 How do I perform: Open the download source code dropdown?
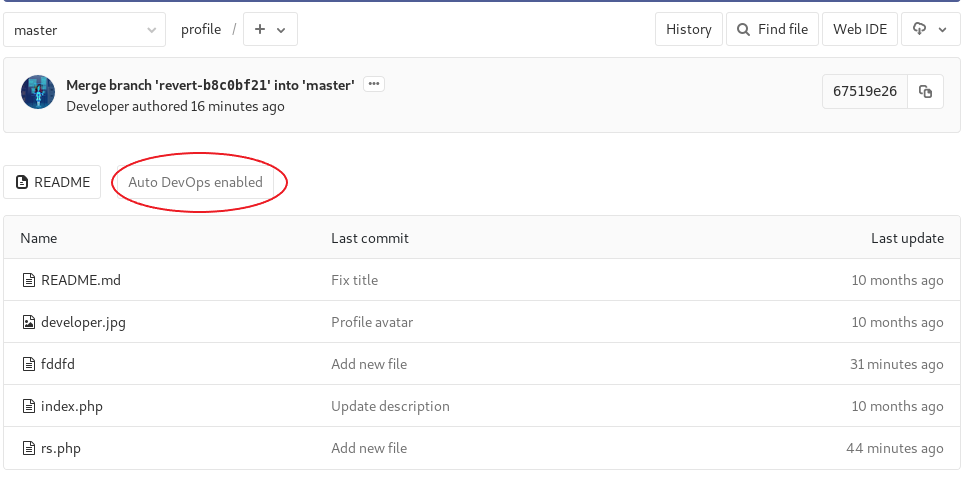(x=930, y=30)
